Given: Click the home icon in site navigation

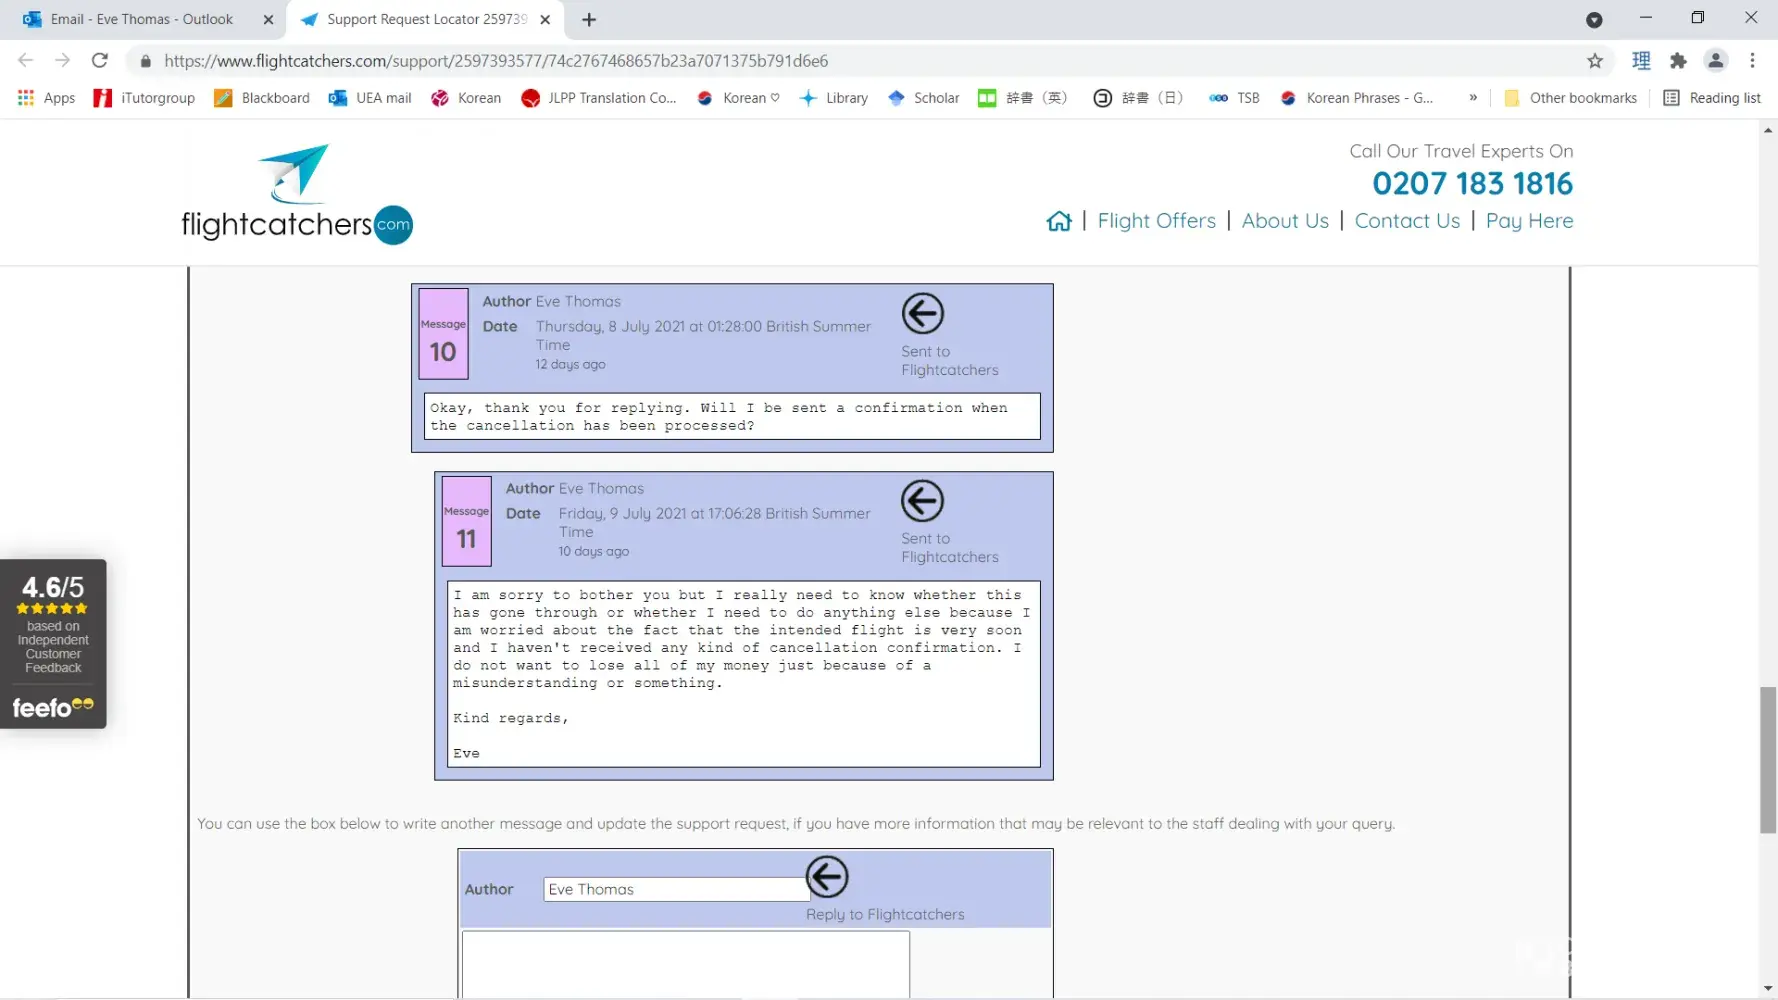Looking at the screenshot, I should click(x=1058, y=221).
